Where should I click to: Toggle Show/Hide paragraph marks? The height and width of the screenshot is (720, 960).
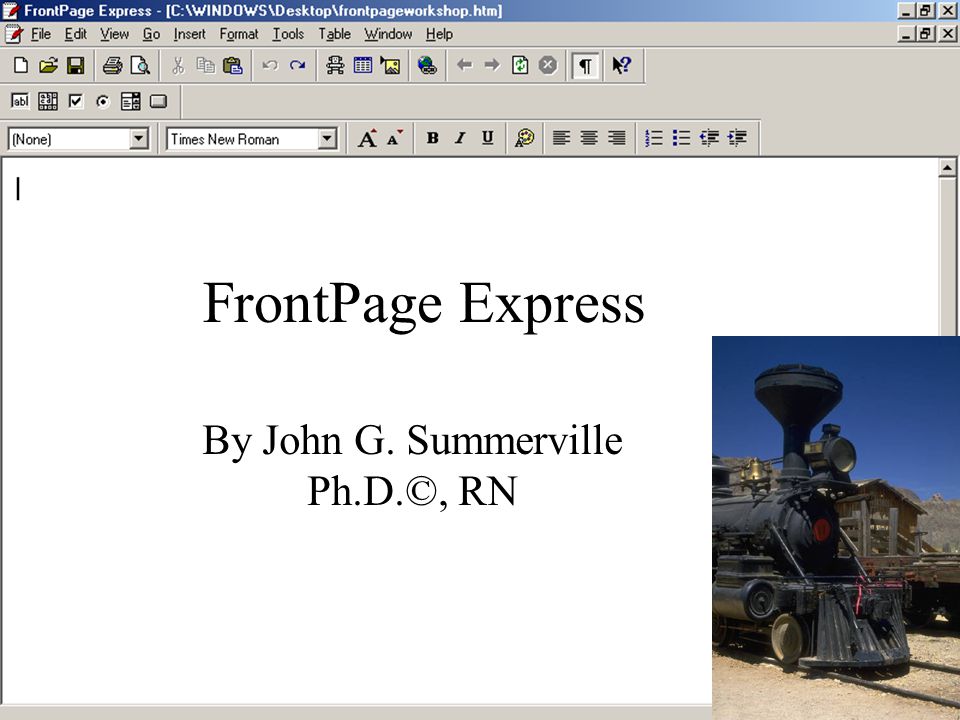pyautogui.click(x=585, y=65)
